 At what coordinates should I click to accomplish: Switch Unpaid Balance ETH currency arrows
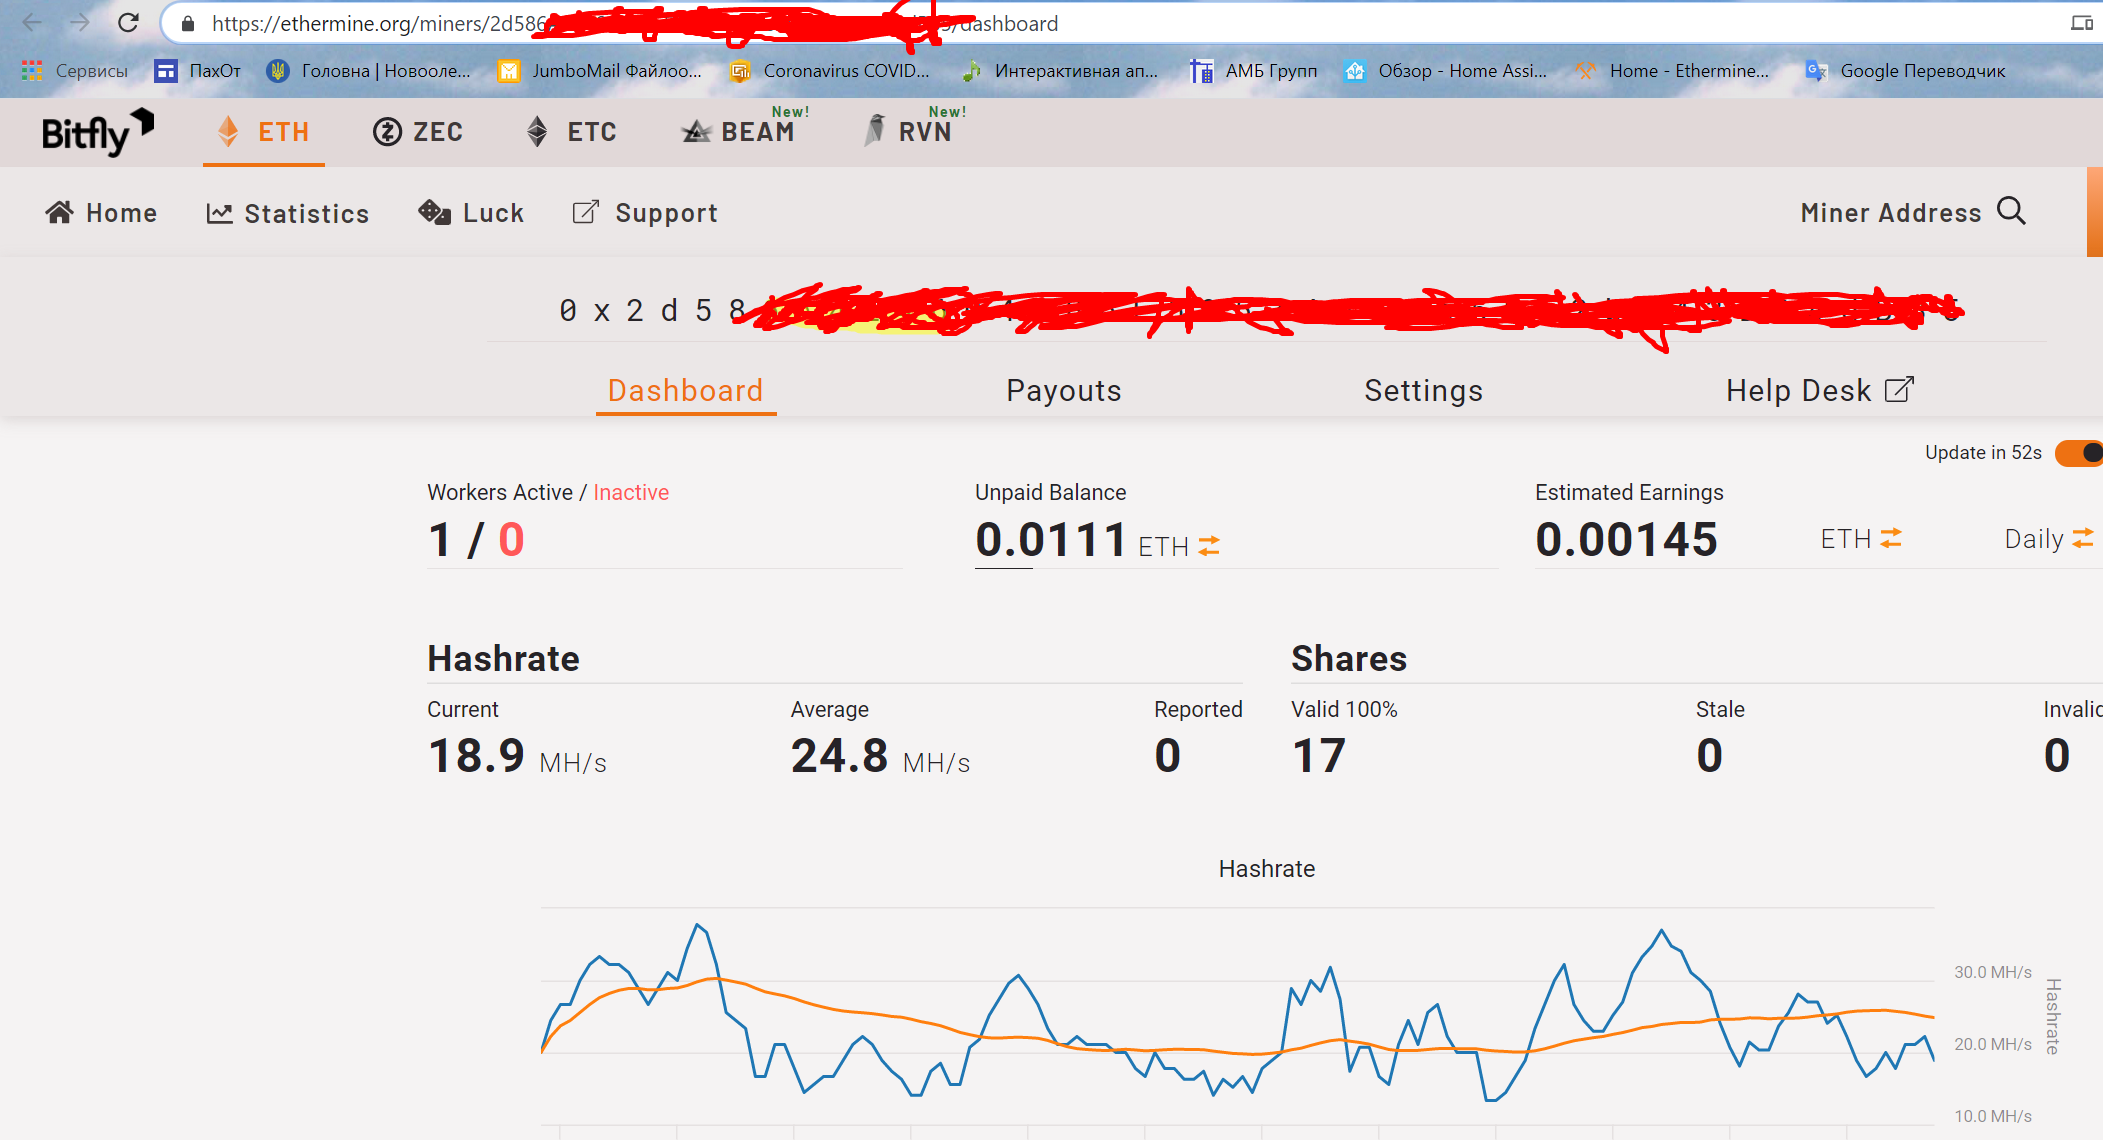pyautogui.click(x=1209, y=546)
